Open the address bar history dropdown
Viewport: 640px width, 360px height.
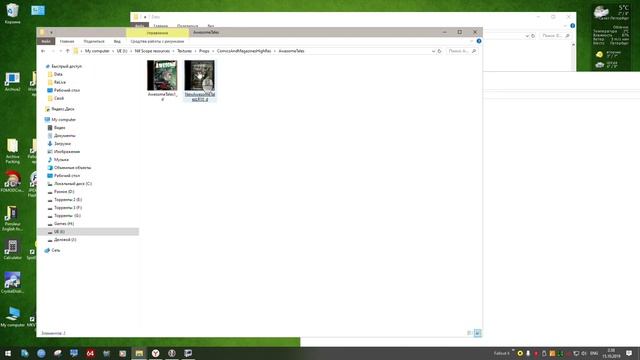point(433,51)
